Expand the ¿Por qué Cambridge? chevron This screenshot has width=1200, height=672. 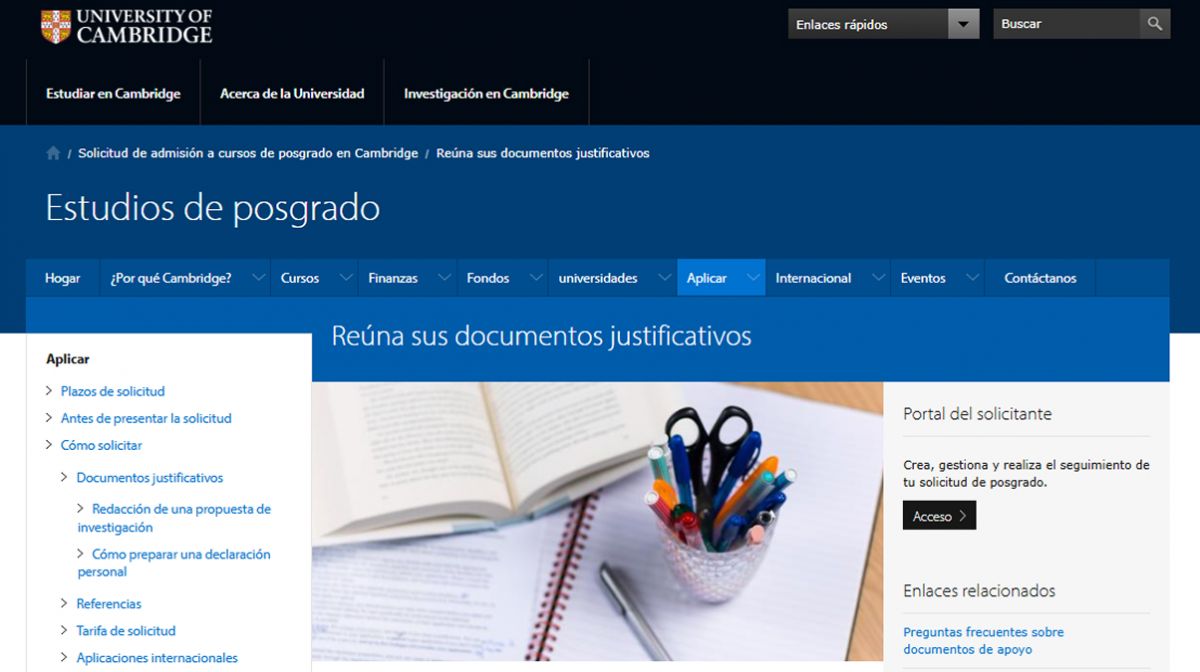click(x=258, y=278)
